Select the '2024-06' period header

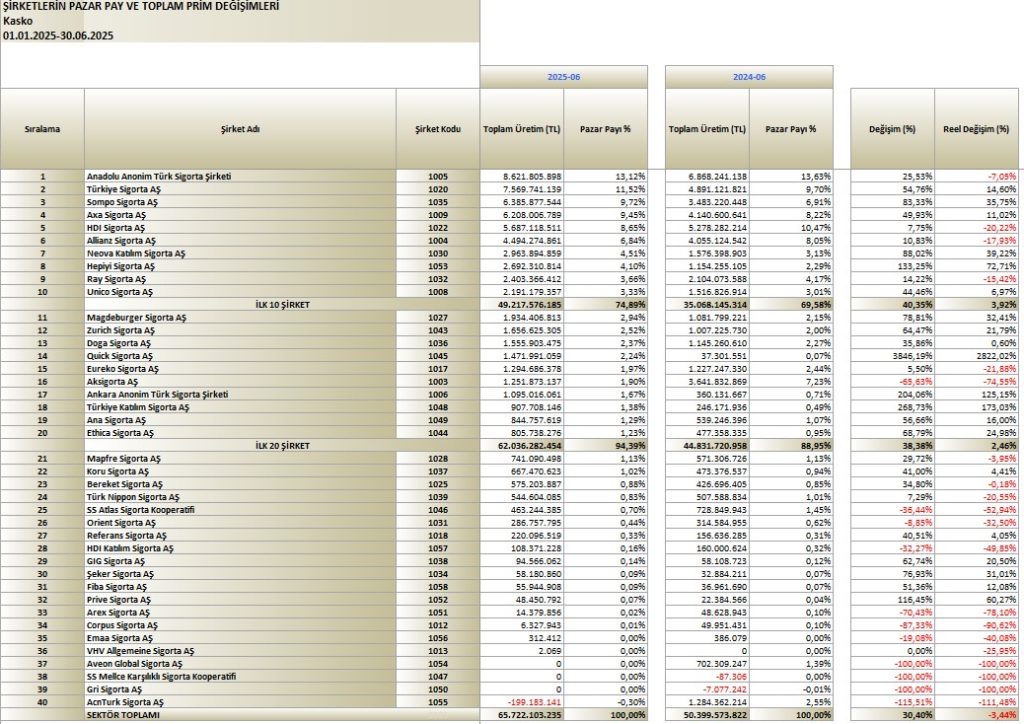(x=749, y=77)
